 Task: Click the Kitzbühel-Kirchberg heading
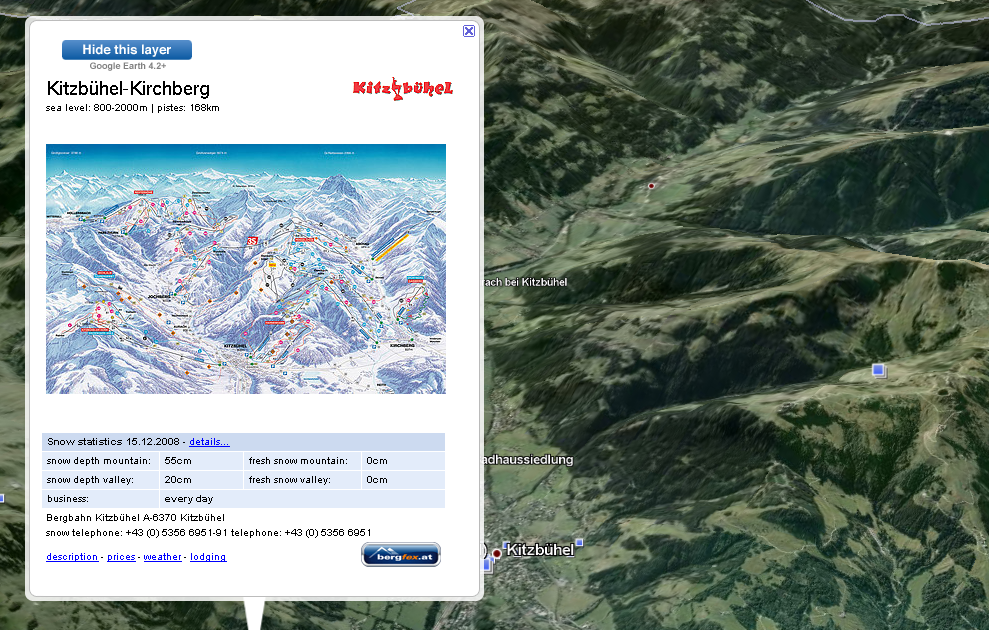pos(128,88)
